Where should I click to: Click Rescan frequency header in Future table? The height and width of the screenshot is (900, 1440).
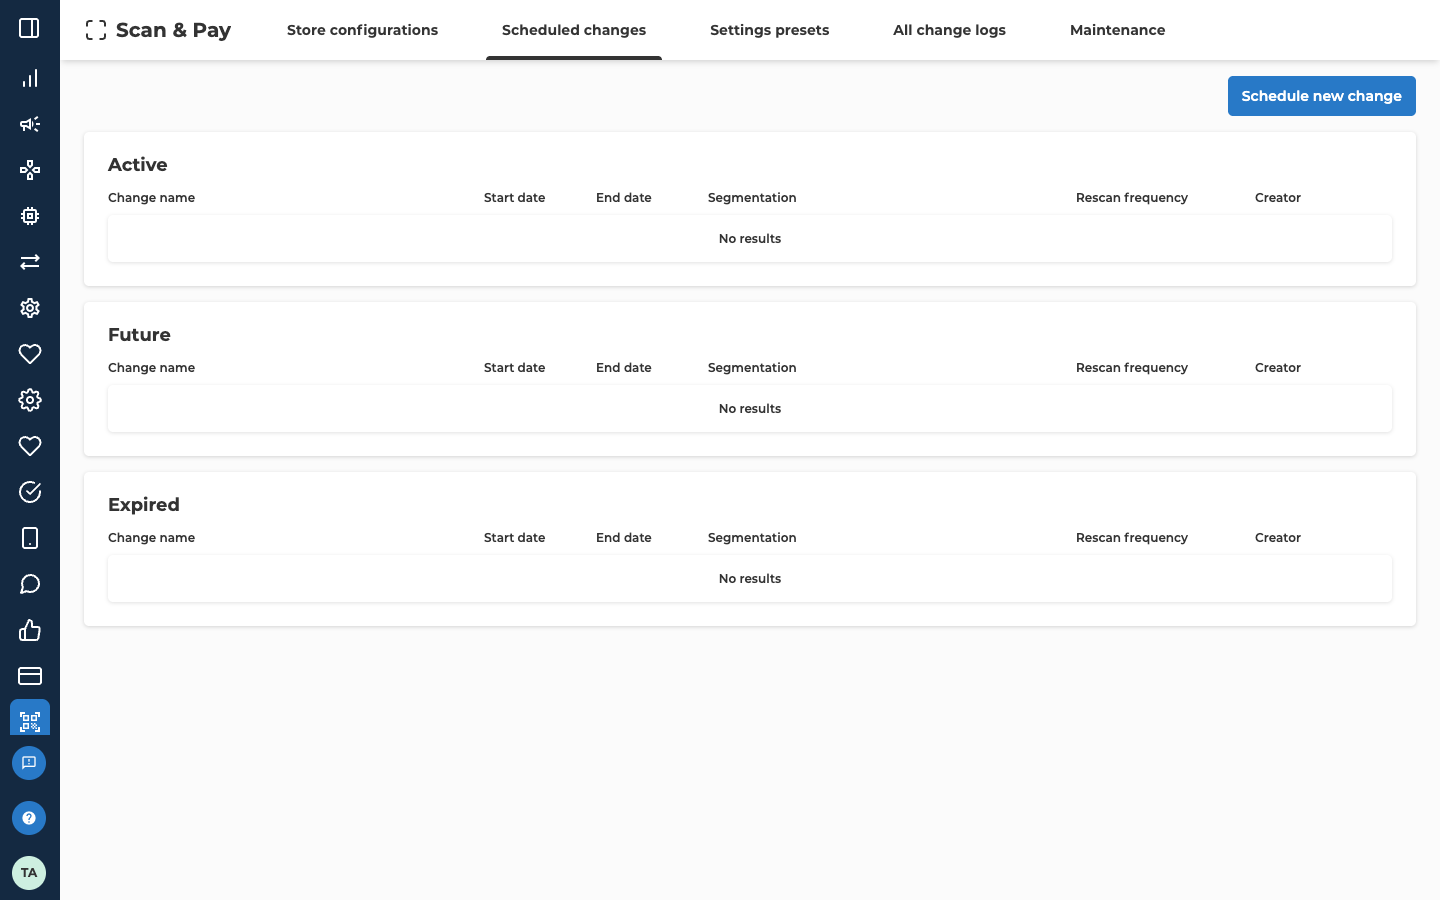pyautogui.click(x=1132, y=368)
